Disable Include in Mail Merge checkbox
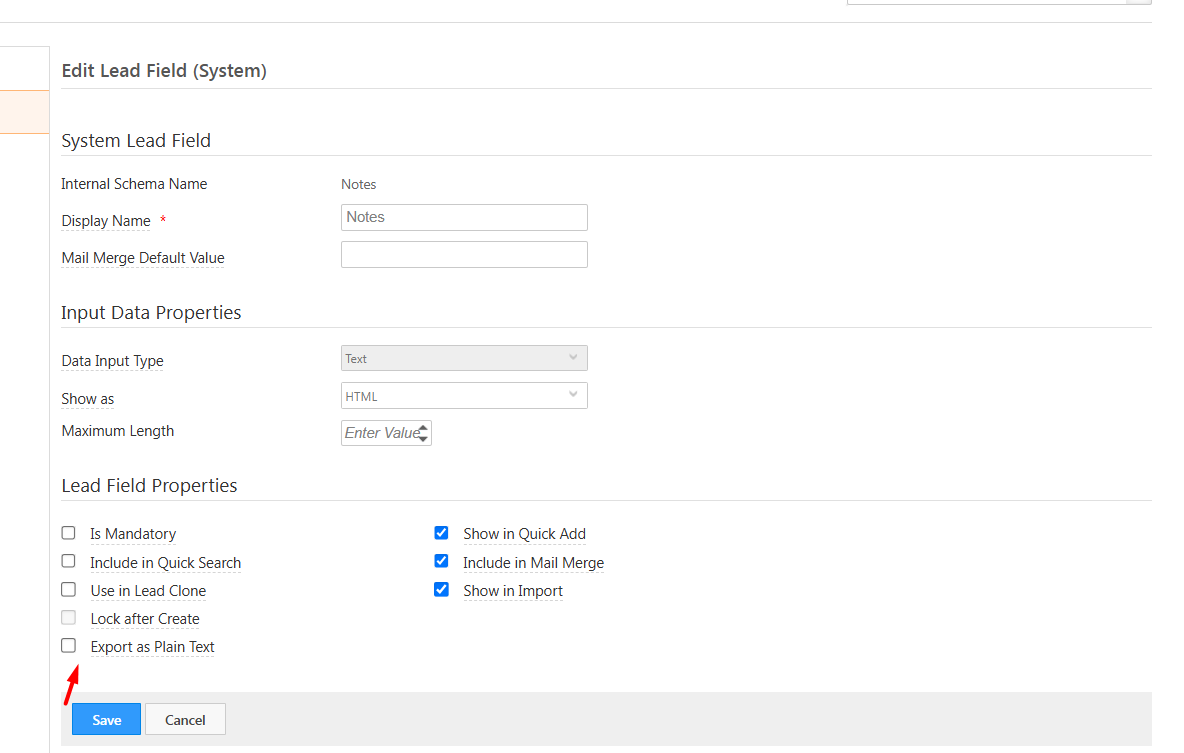 point(441,561)
